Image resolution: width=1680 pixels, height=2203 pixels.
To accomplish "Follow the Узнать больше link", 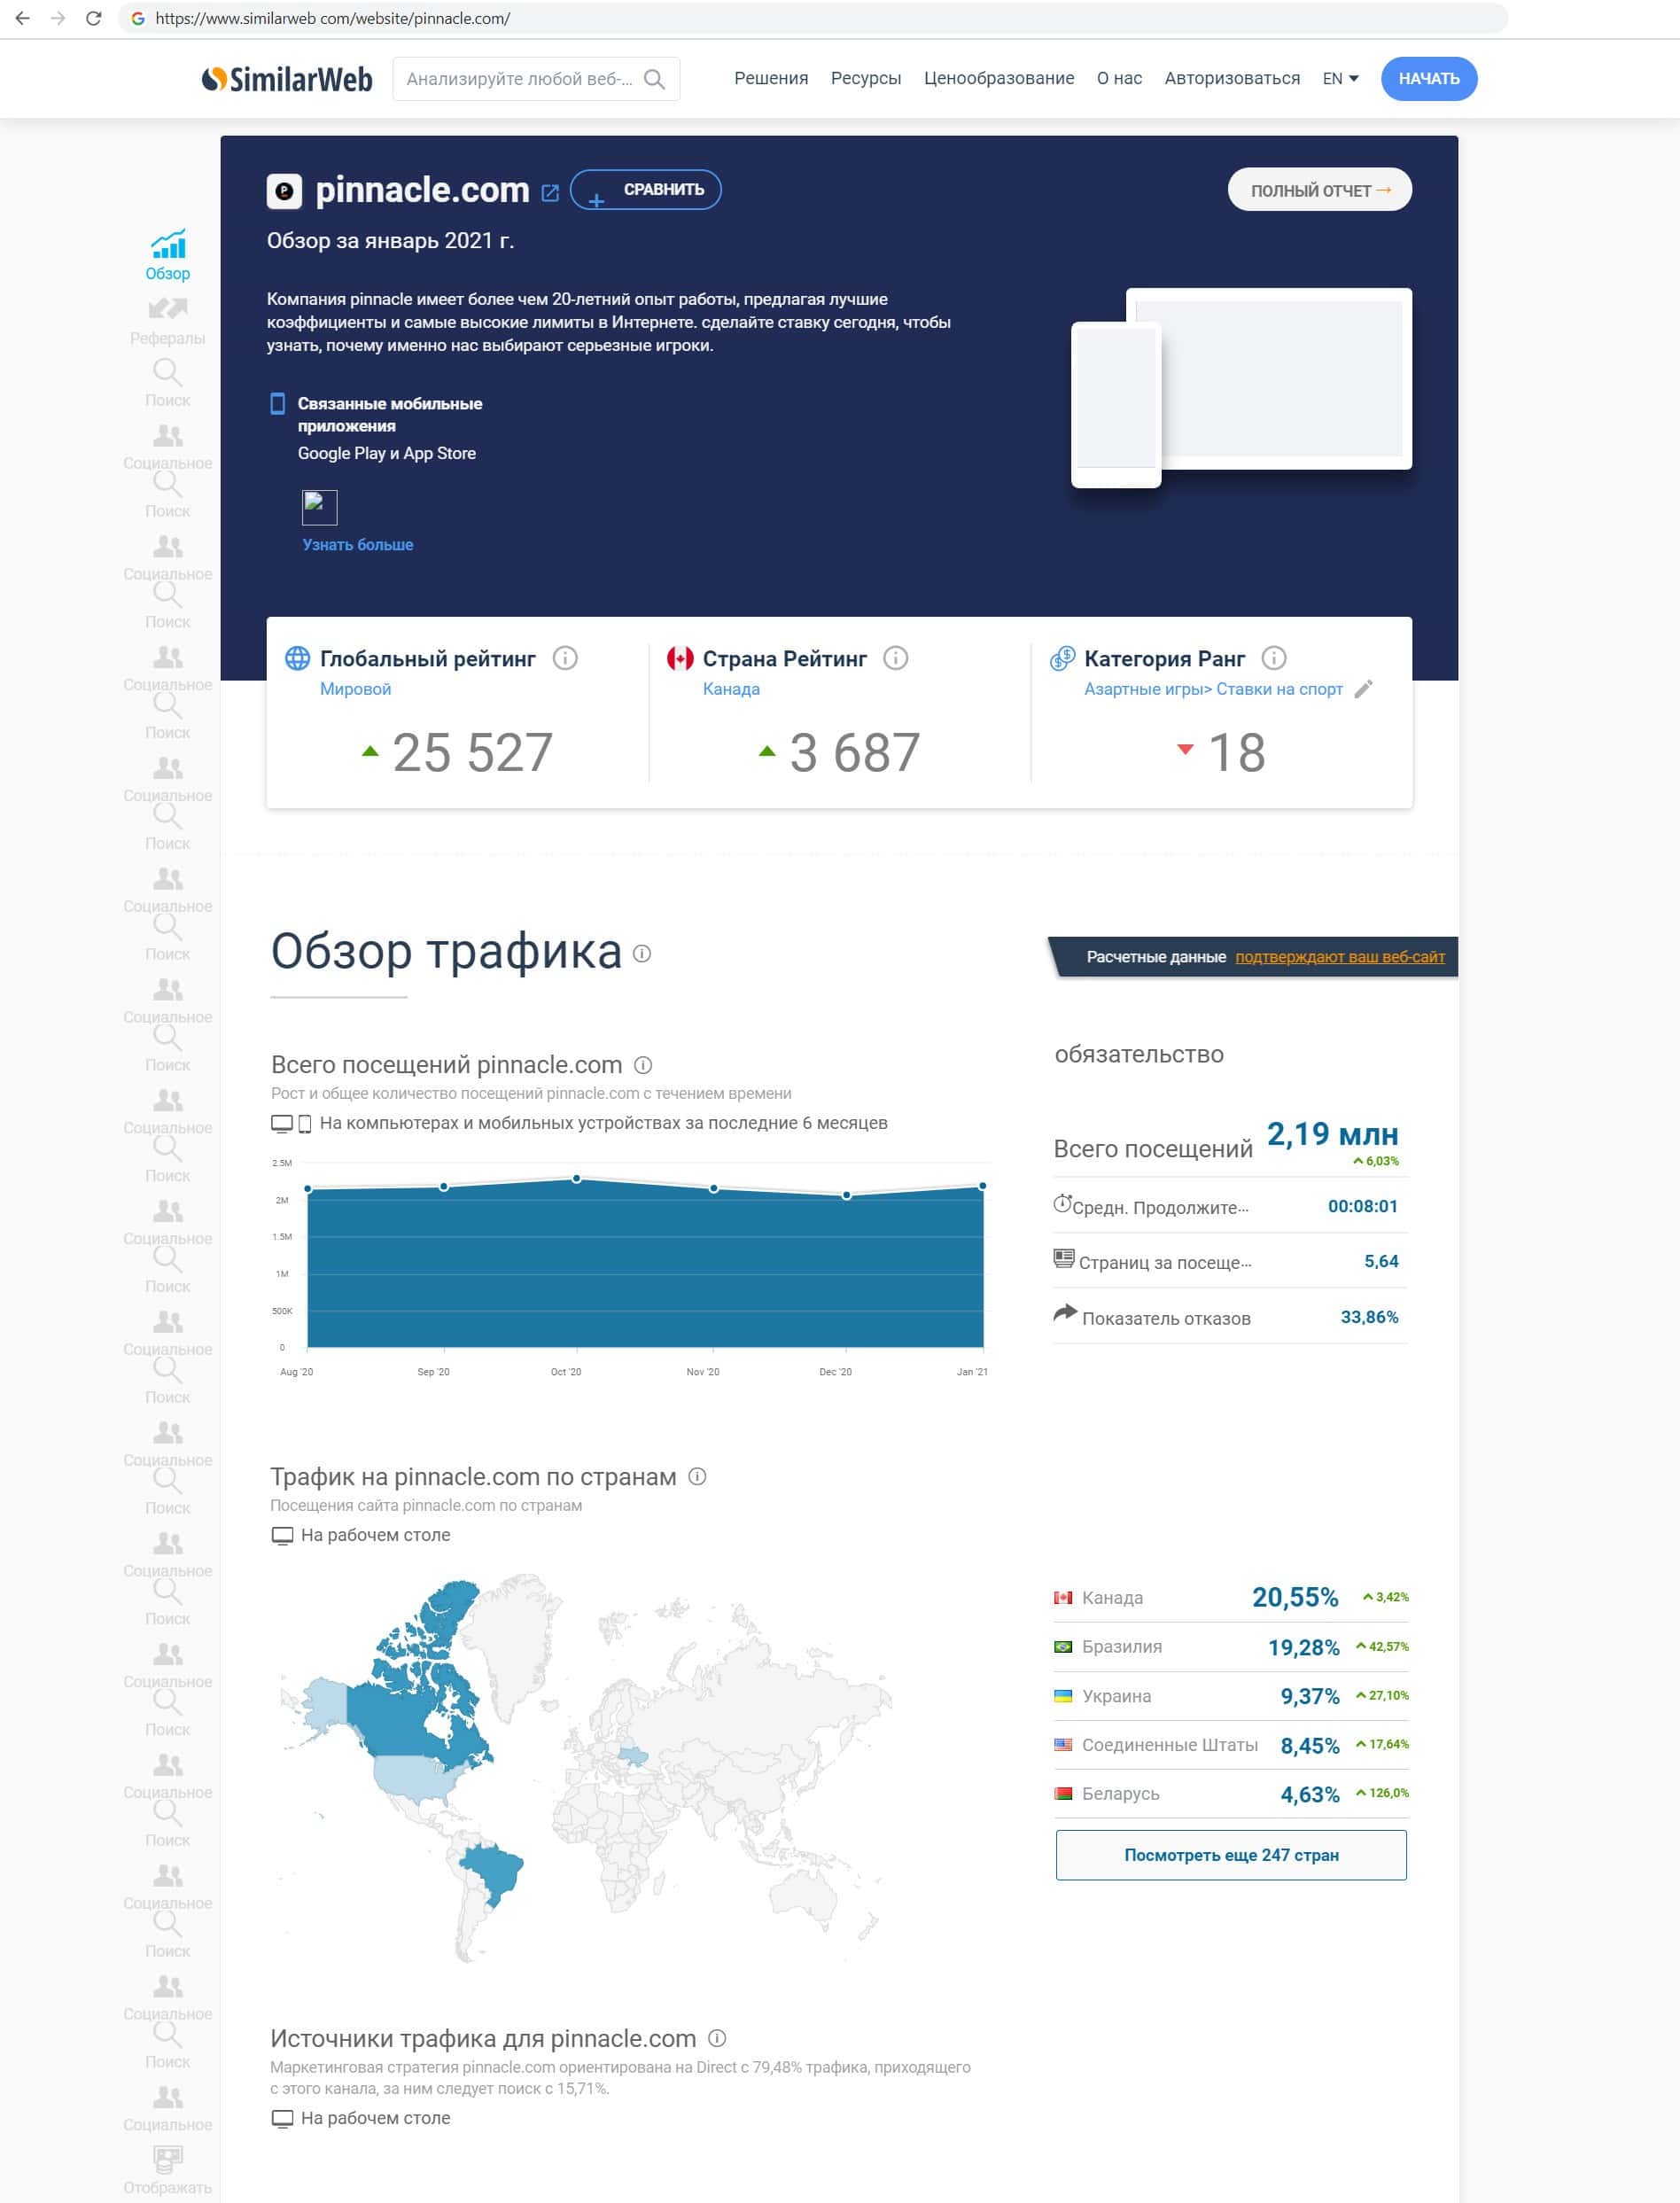I will tap(358, 545).
